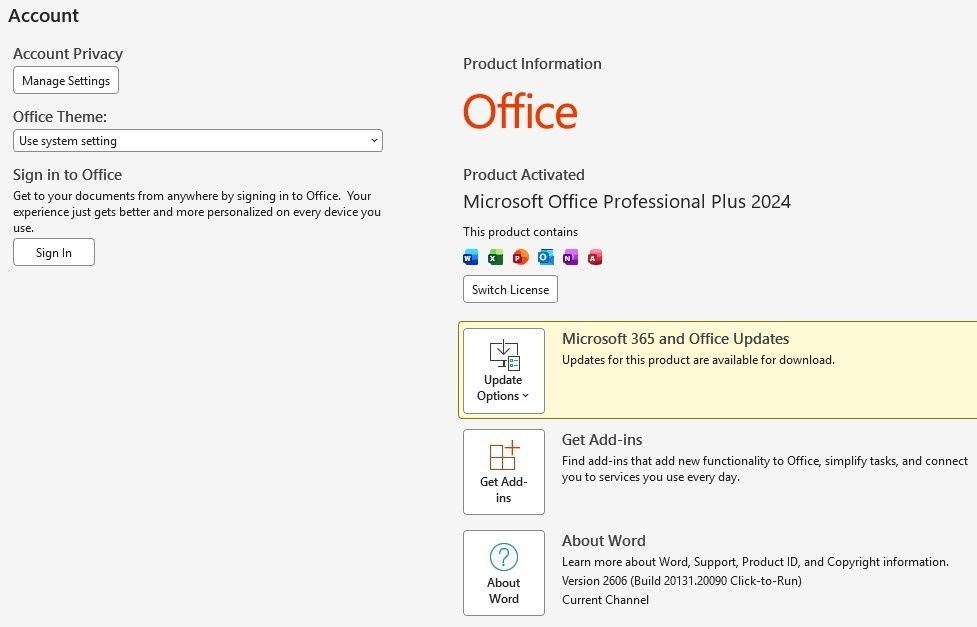This screenshot has width=977, height=627.
Task: Click the Access app icon
Action: pyautogui.click(x=595, y=257)
